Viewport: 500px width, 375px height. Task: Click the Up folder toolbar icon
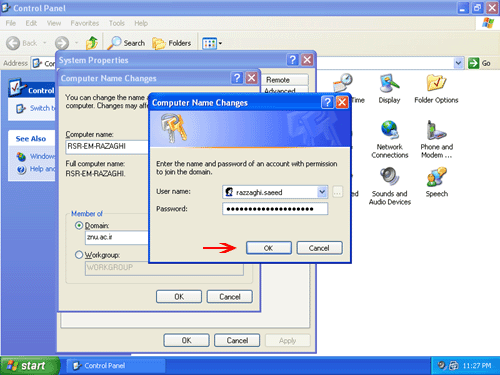(x=92, y=43)
